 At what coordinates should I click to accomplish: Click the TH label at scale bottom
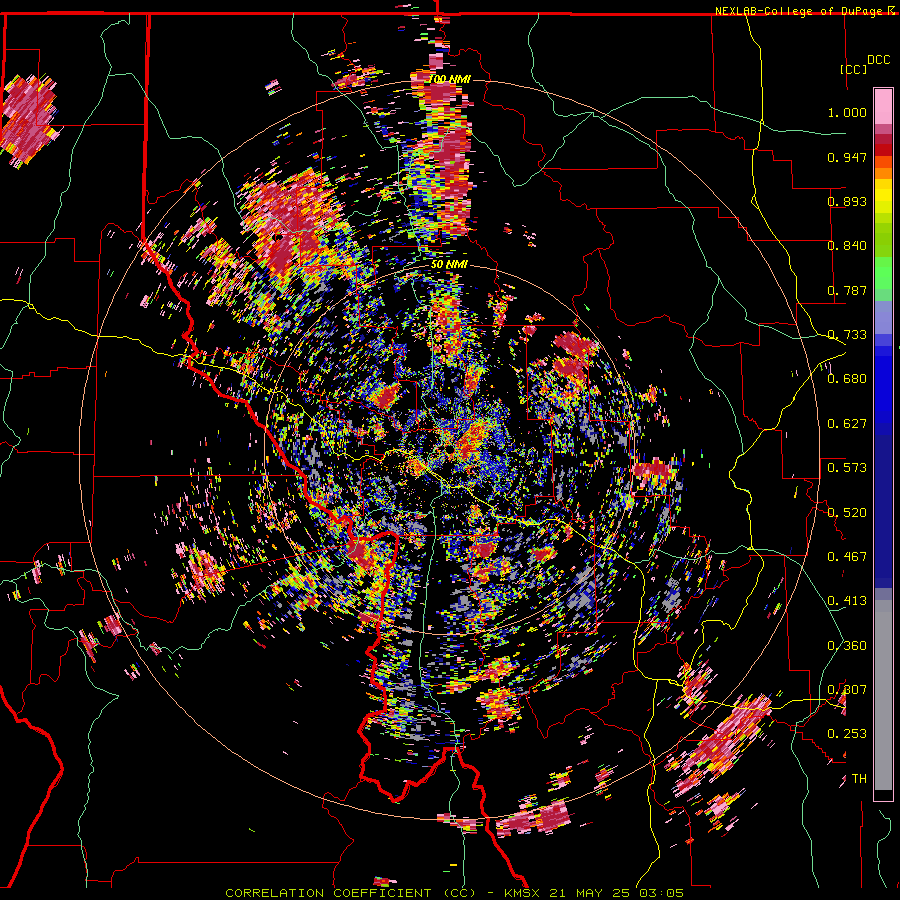tap(859, 778)
